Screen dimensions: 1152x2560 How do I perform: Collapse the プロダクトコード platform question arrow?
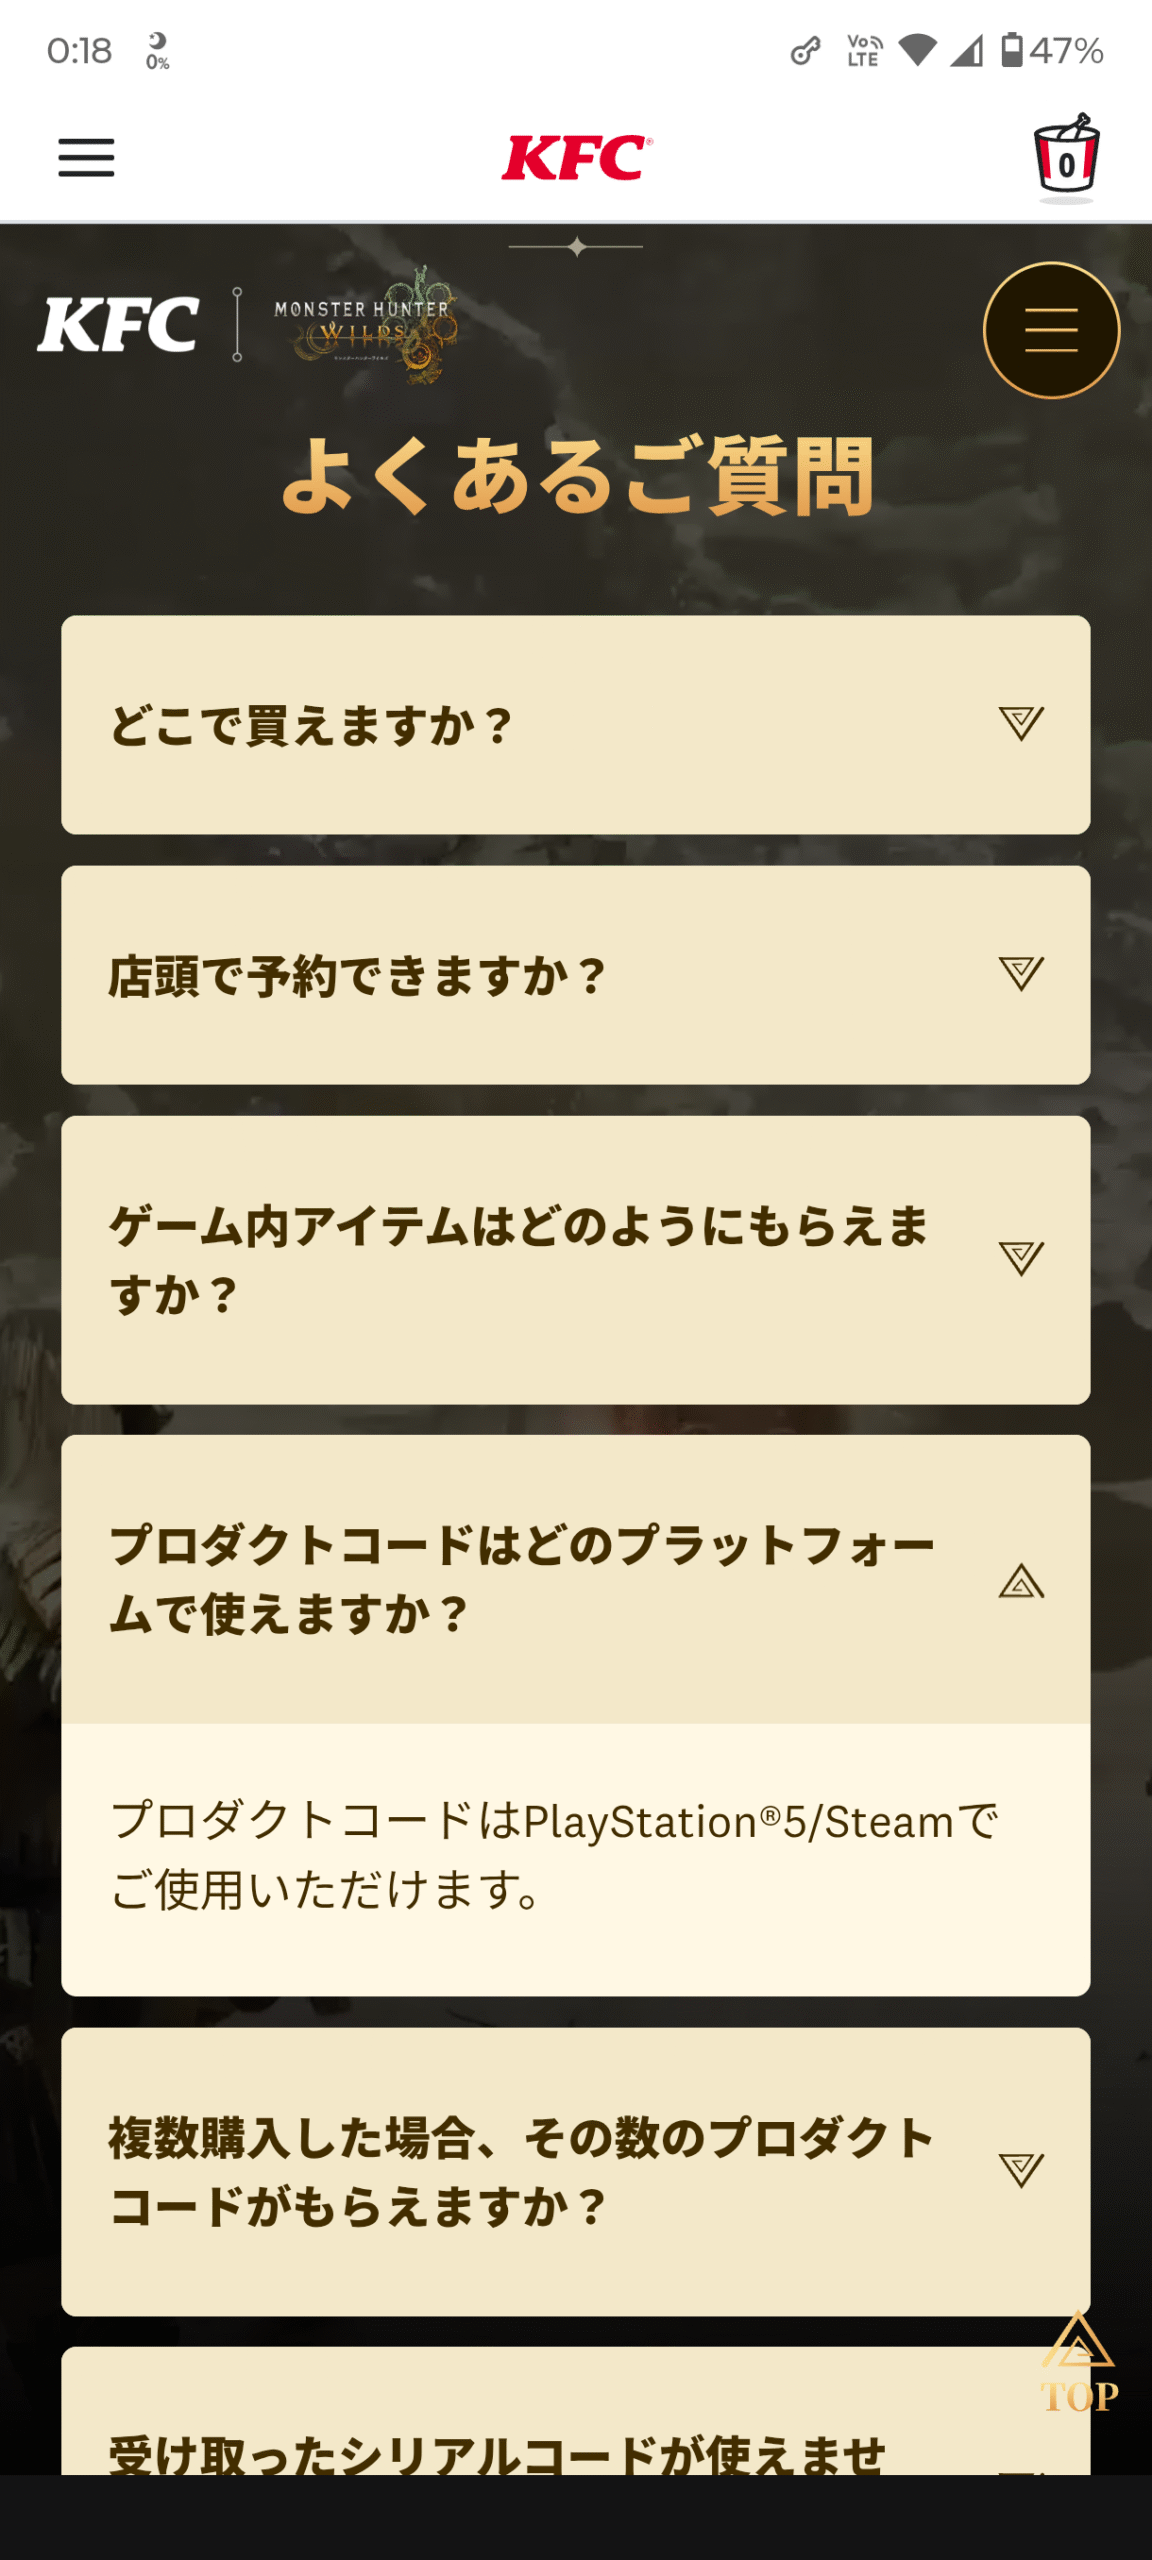click(1021, 1582)
